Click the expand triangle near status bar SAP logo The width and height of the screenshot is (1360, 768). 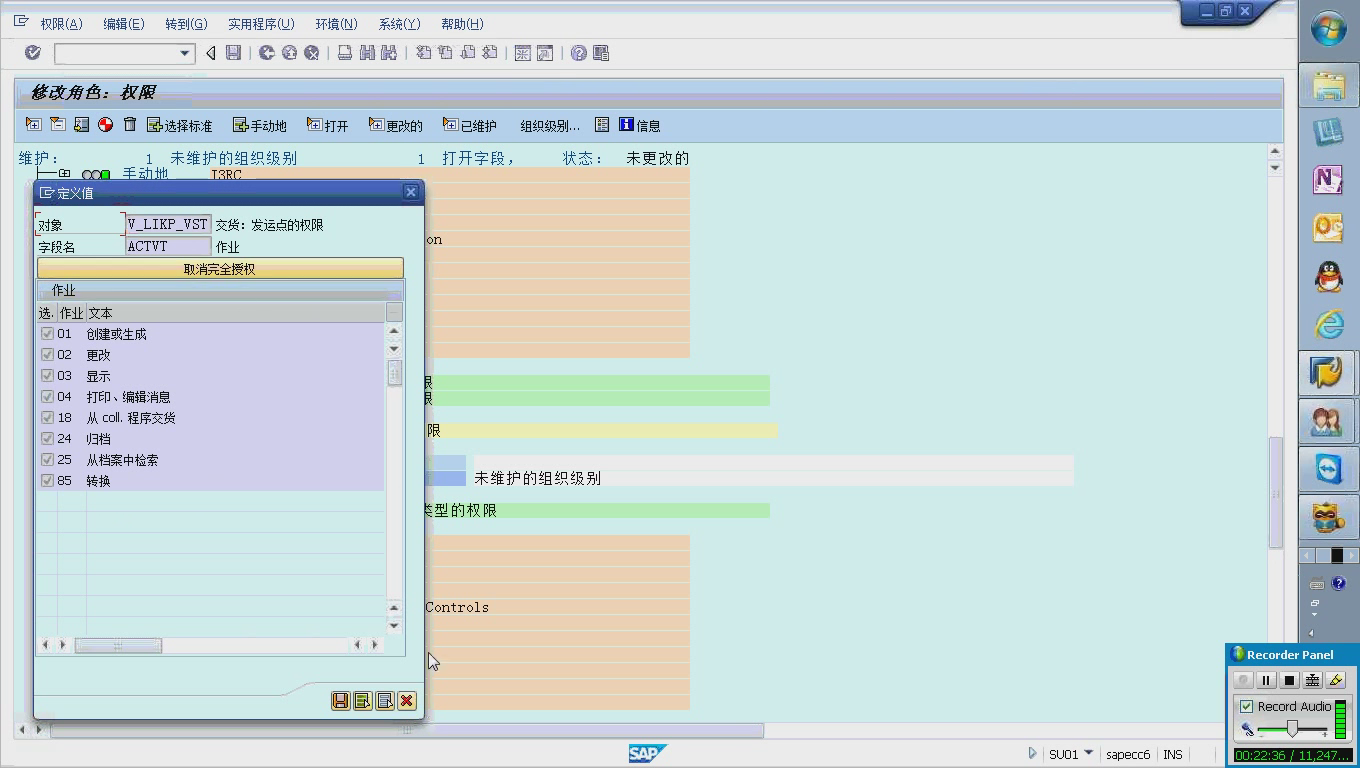click(x=1032, y=753)
